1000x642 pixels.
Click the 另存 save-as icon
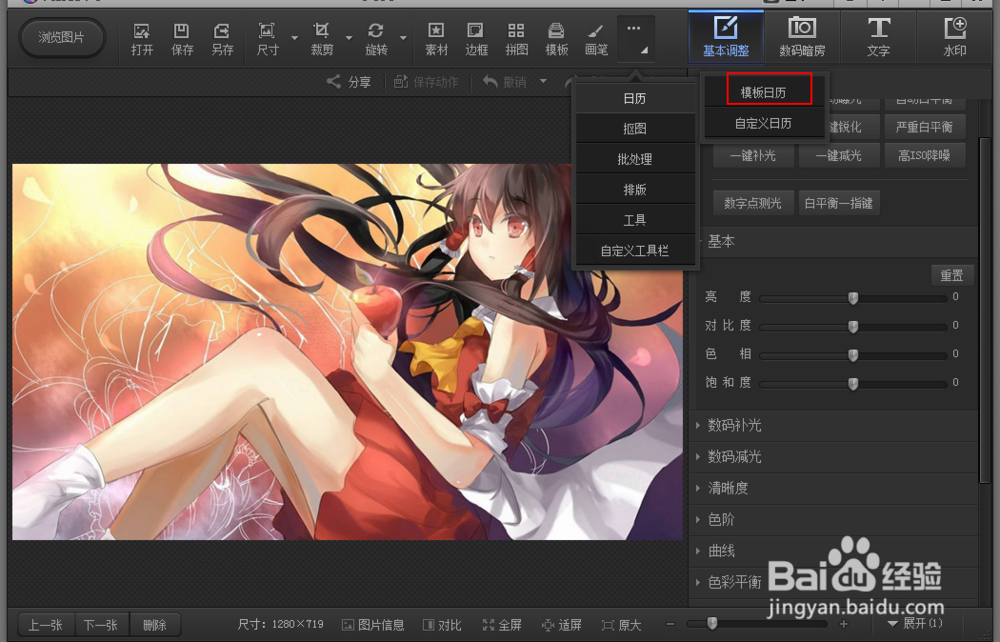[x=222, y=39]
